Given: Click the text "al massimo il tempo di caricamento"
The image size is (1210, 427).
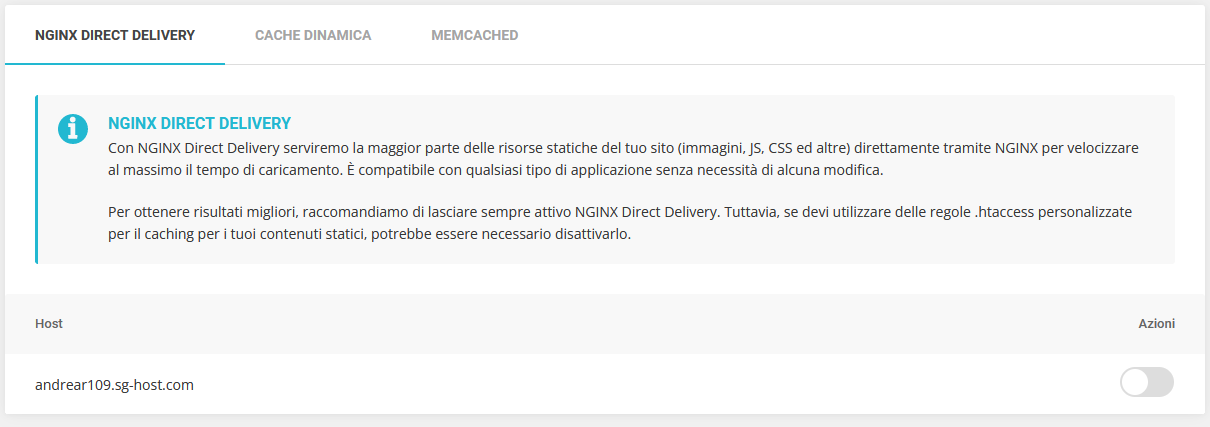Looking at the screenshot, I should [221, 170].
